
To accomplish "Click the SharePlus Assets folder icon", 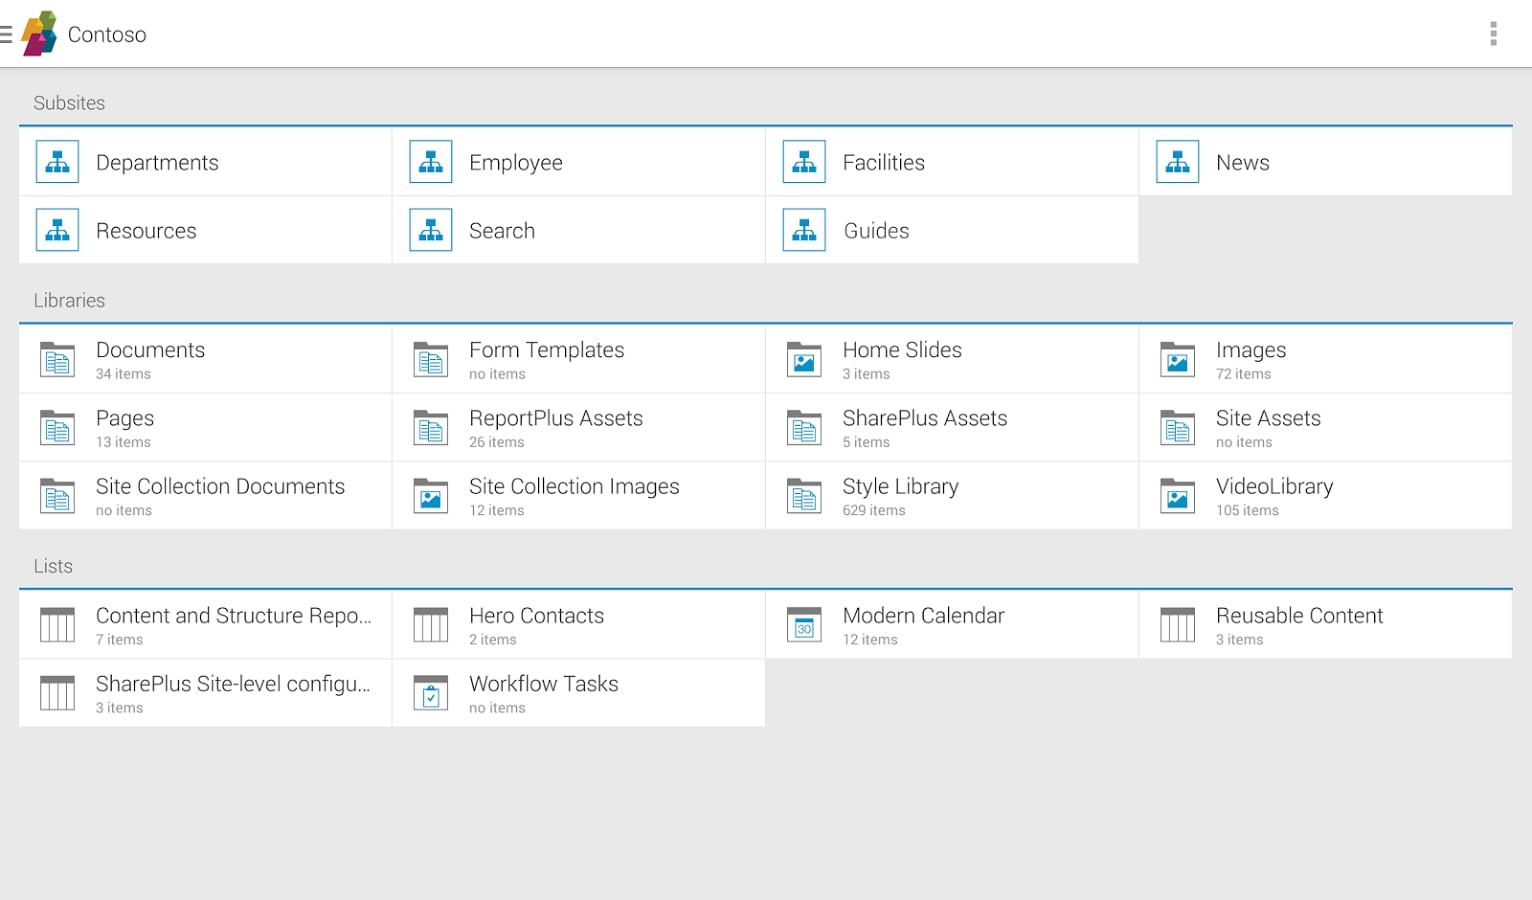I will pos(804,427).
